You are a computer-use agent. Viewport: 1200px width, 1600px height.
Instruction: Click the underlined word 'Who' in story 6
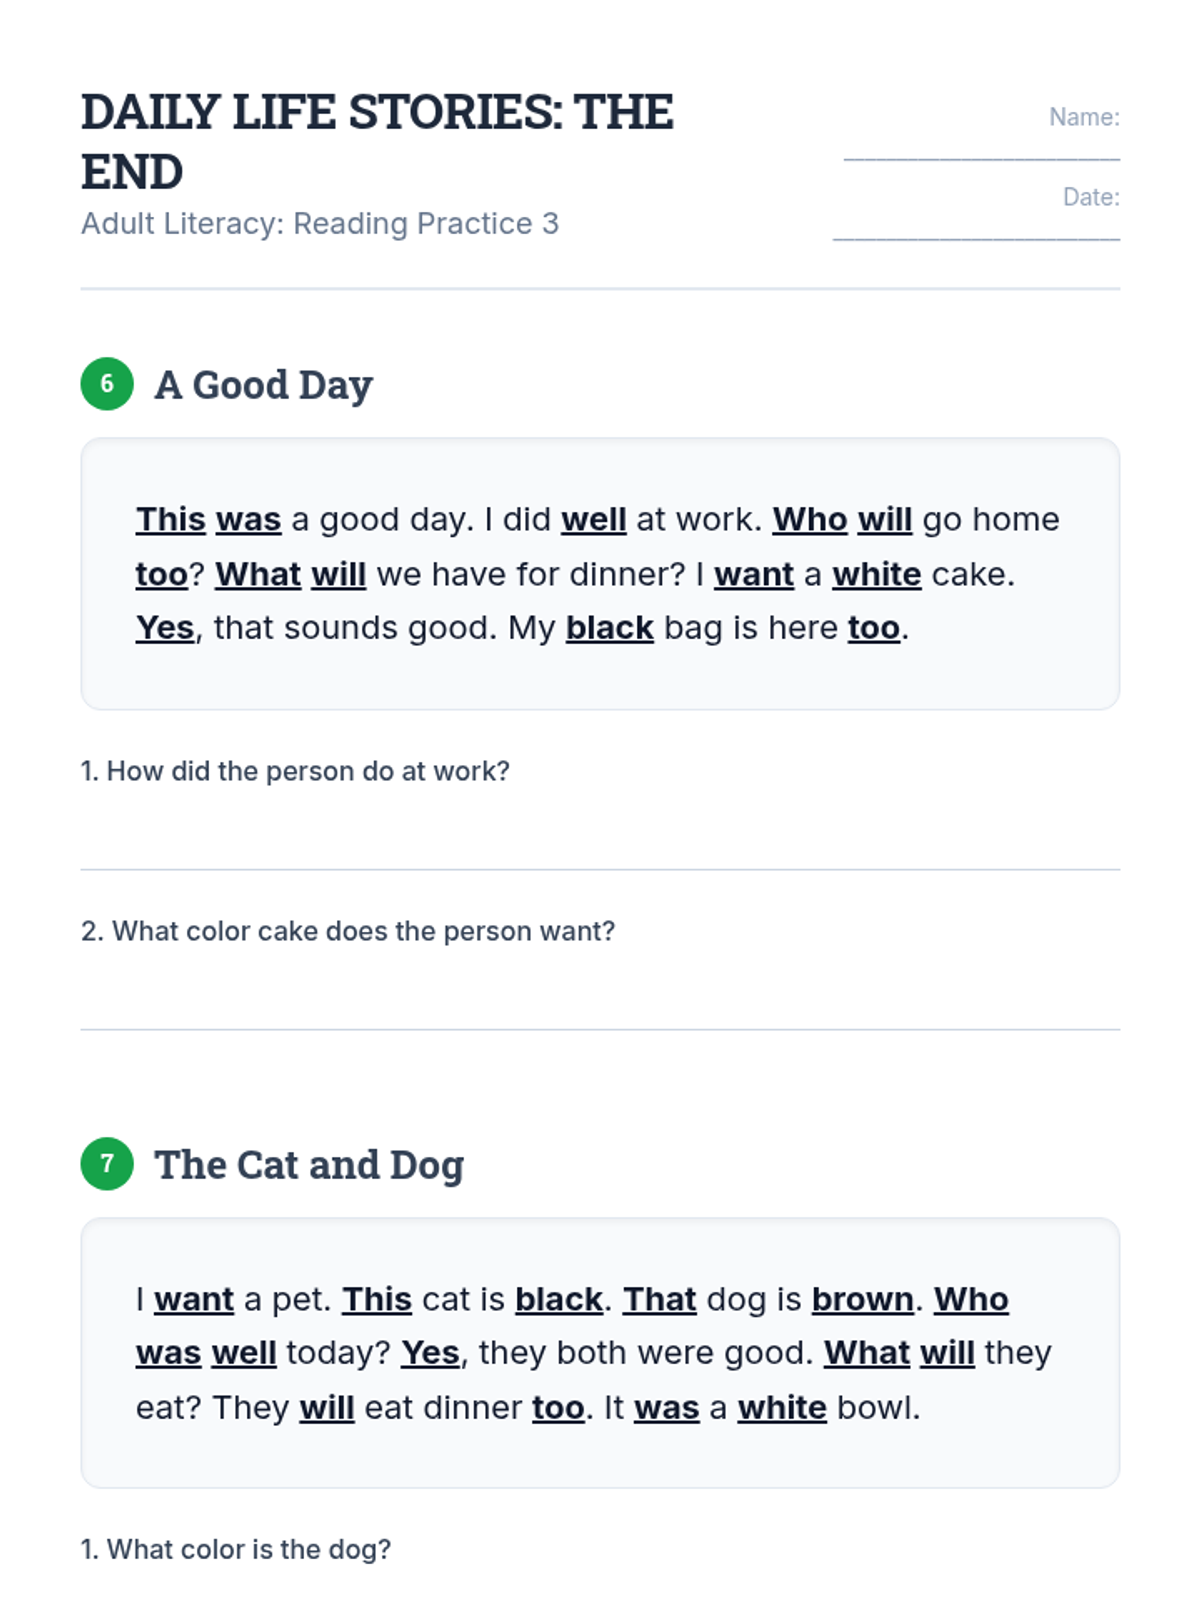coord(810,520)
